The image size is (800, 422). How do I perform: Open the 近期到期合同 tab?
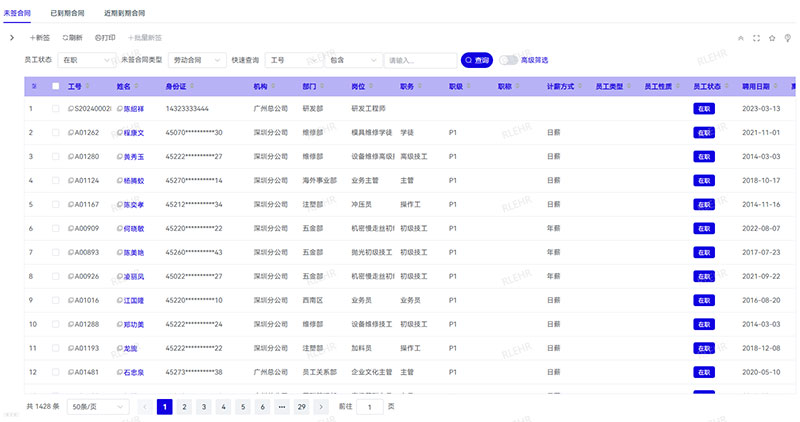click(x=124, y=13)
